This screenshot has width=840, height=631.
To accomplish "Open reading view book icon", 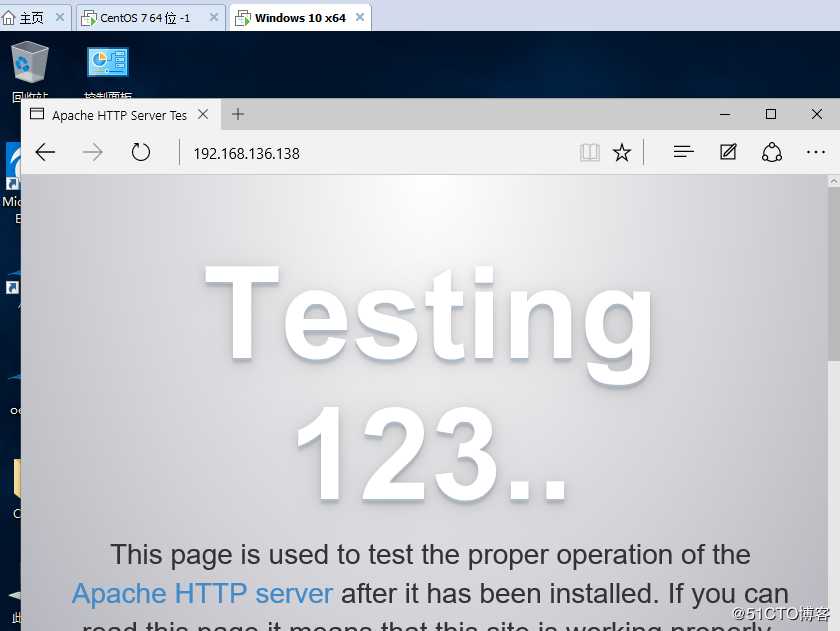I will point(590,153).
